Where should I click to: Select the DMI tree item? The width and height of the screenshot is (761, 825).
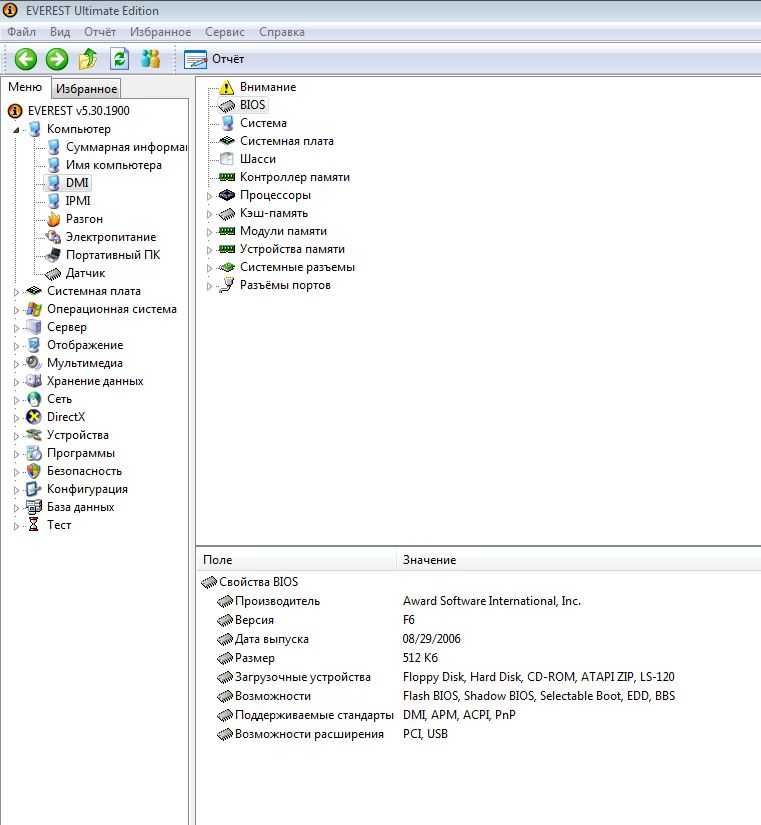coord(77,183)
